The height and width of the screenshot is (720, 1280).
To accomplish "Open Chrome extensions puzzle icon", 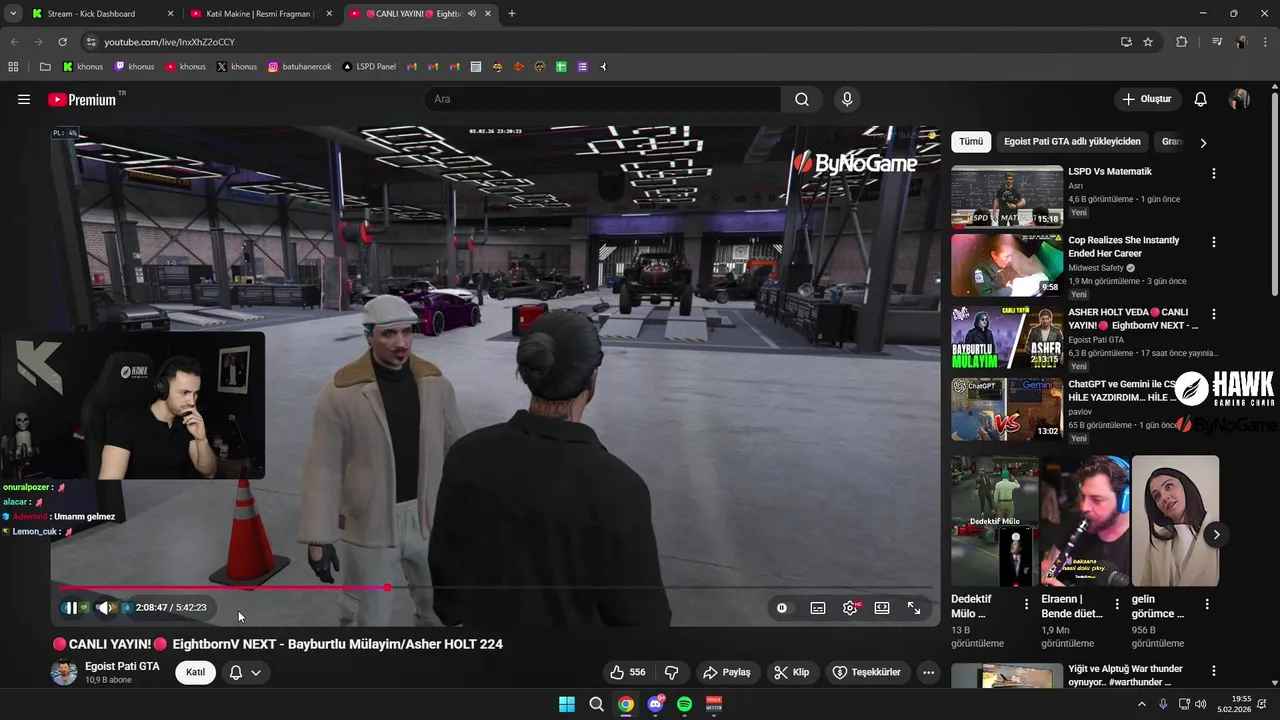I will pyautogui.click(x=1181, y=42).
